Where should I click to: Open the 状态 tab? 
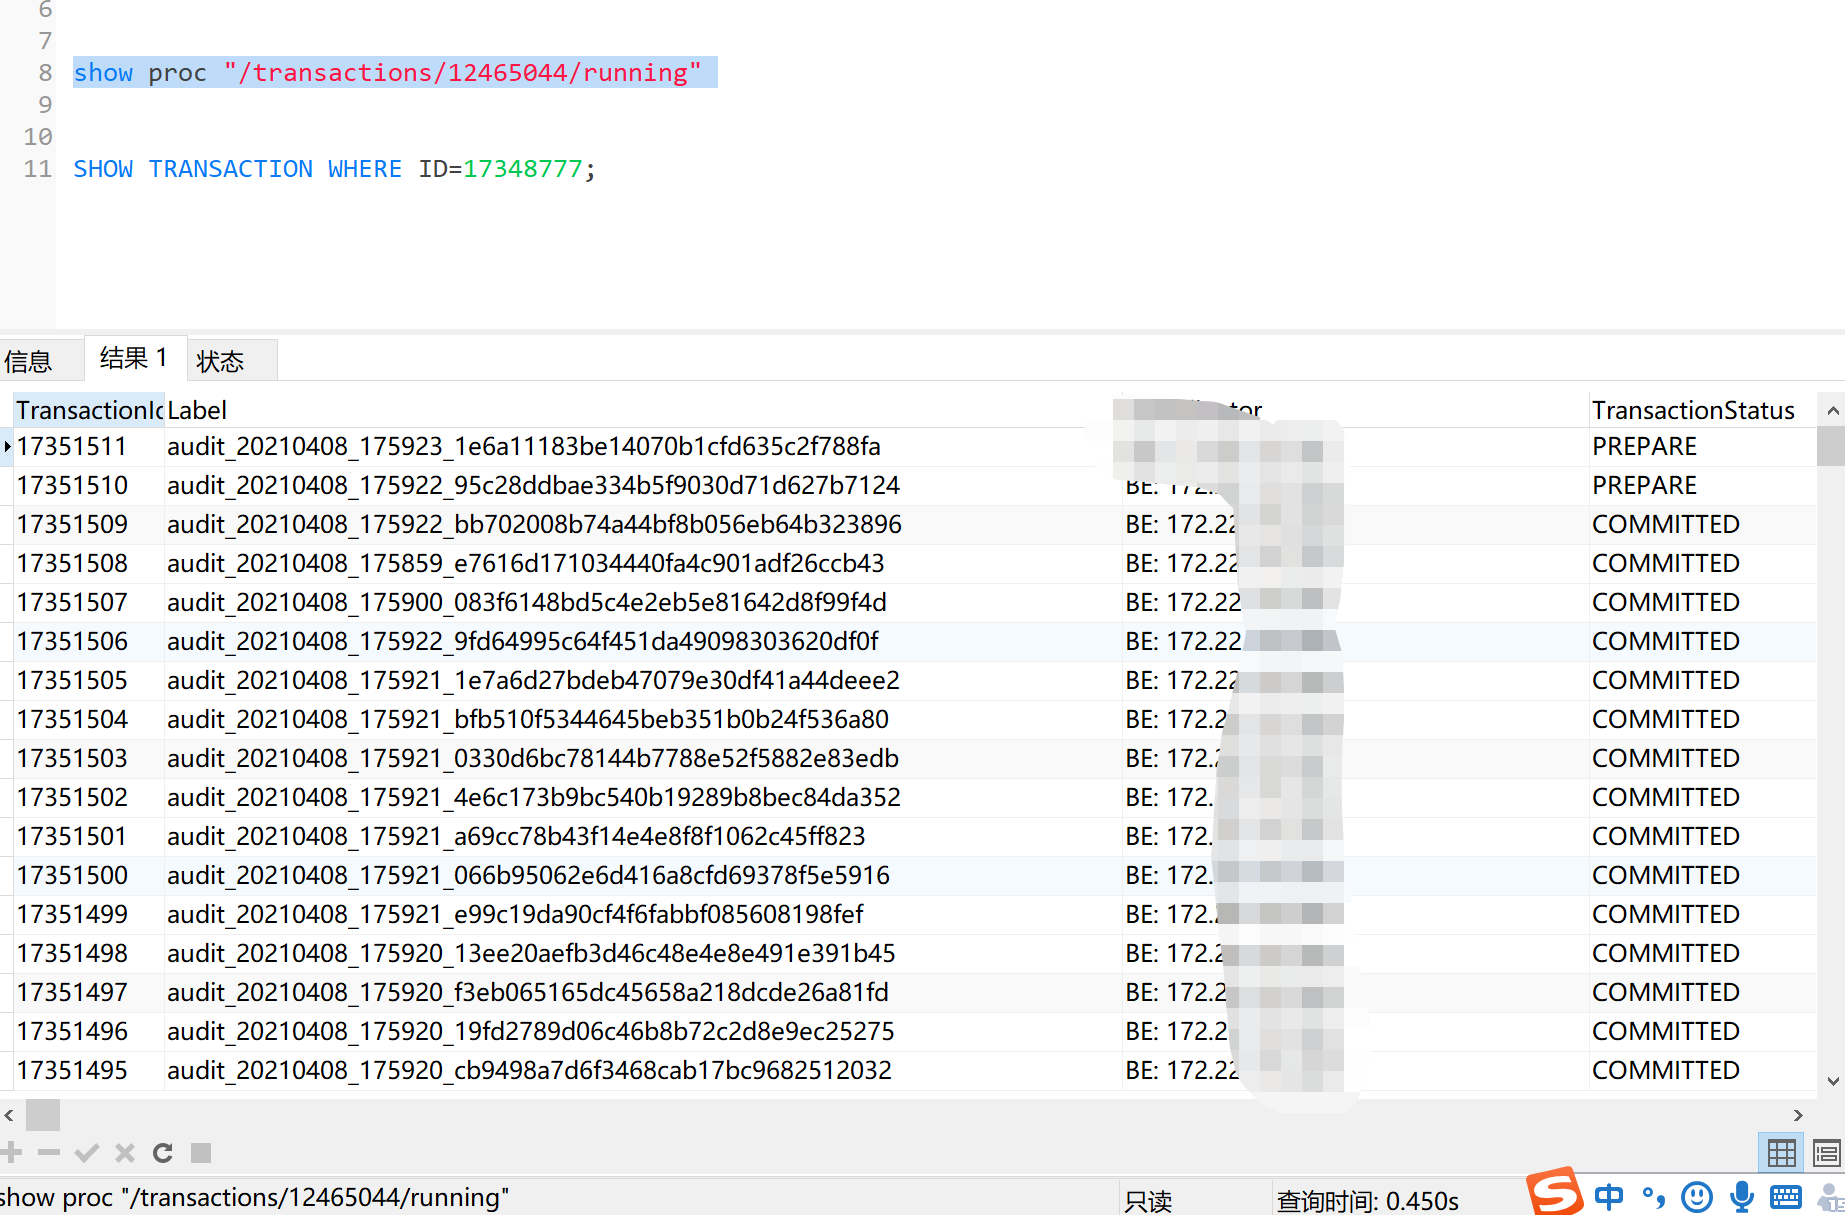[x=219, y=361]
